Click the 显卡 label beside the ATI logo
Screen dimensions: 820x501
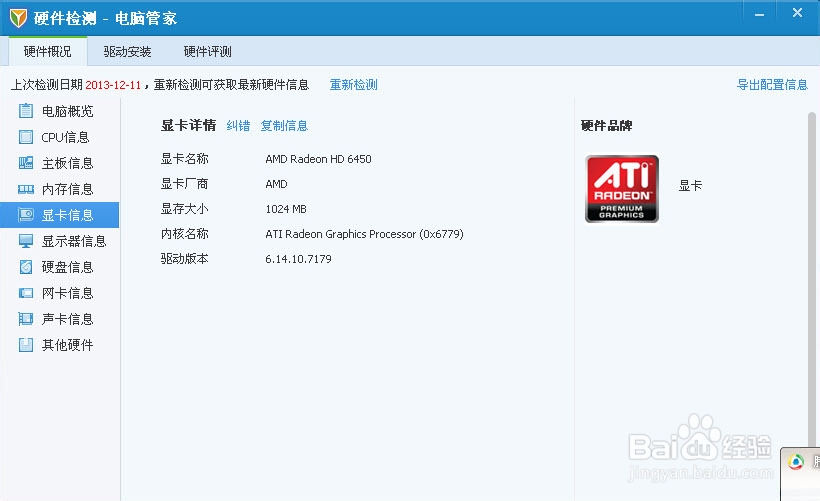click(690, 186)
